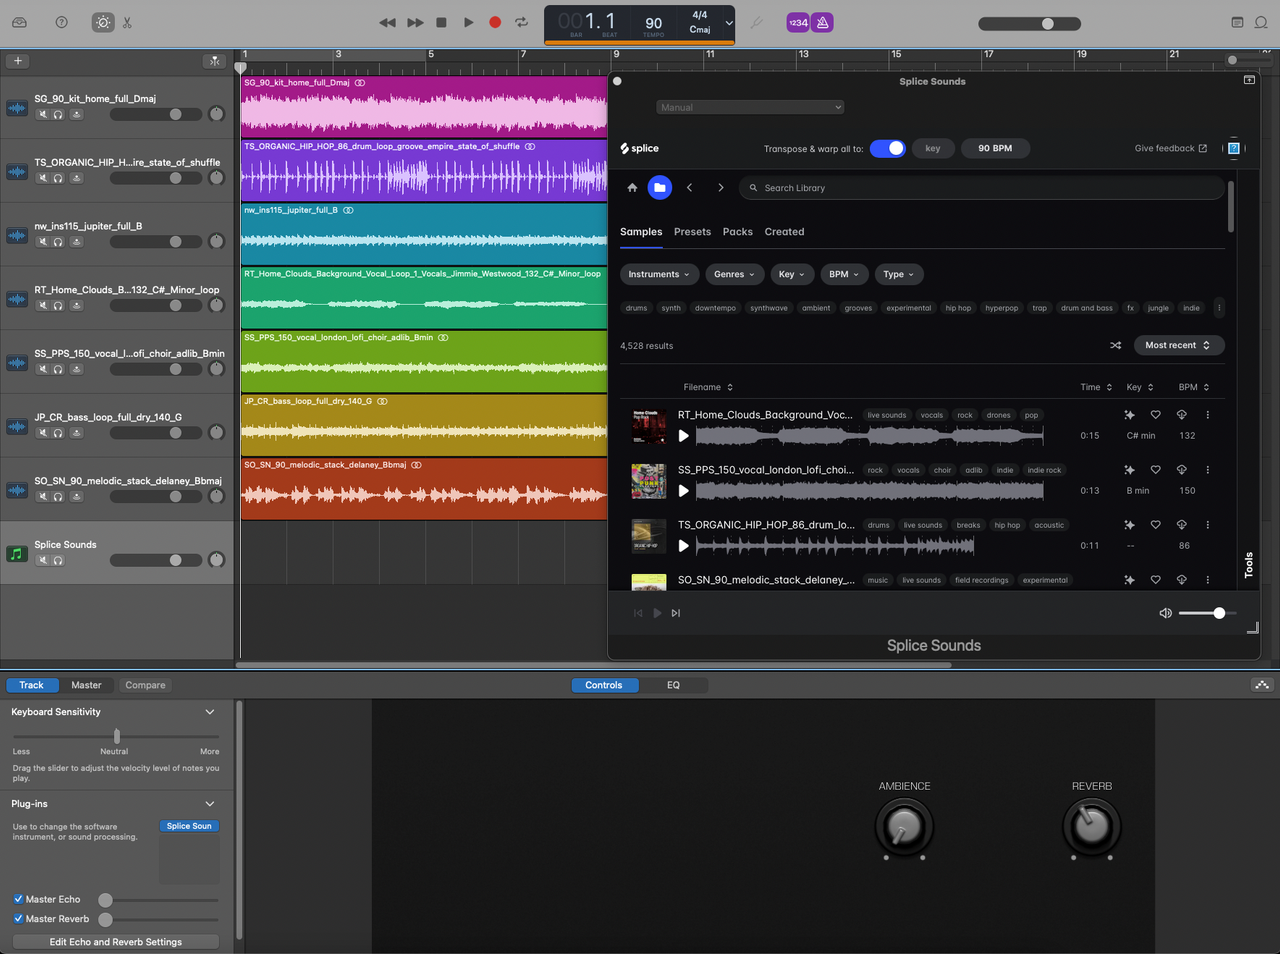1280x954 pixels.
Task: Open the Instruments filter dropdown
Action: [658, 274]
